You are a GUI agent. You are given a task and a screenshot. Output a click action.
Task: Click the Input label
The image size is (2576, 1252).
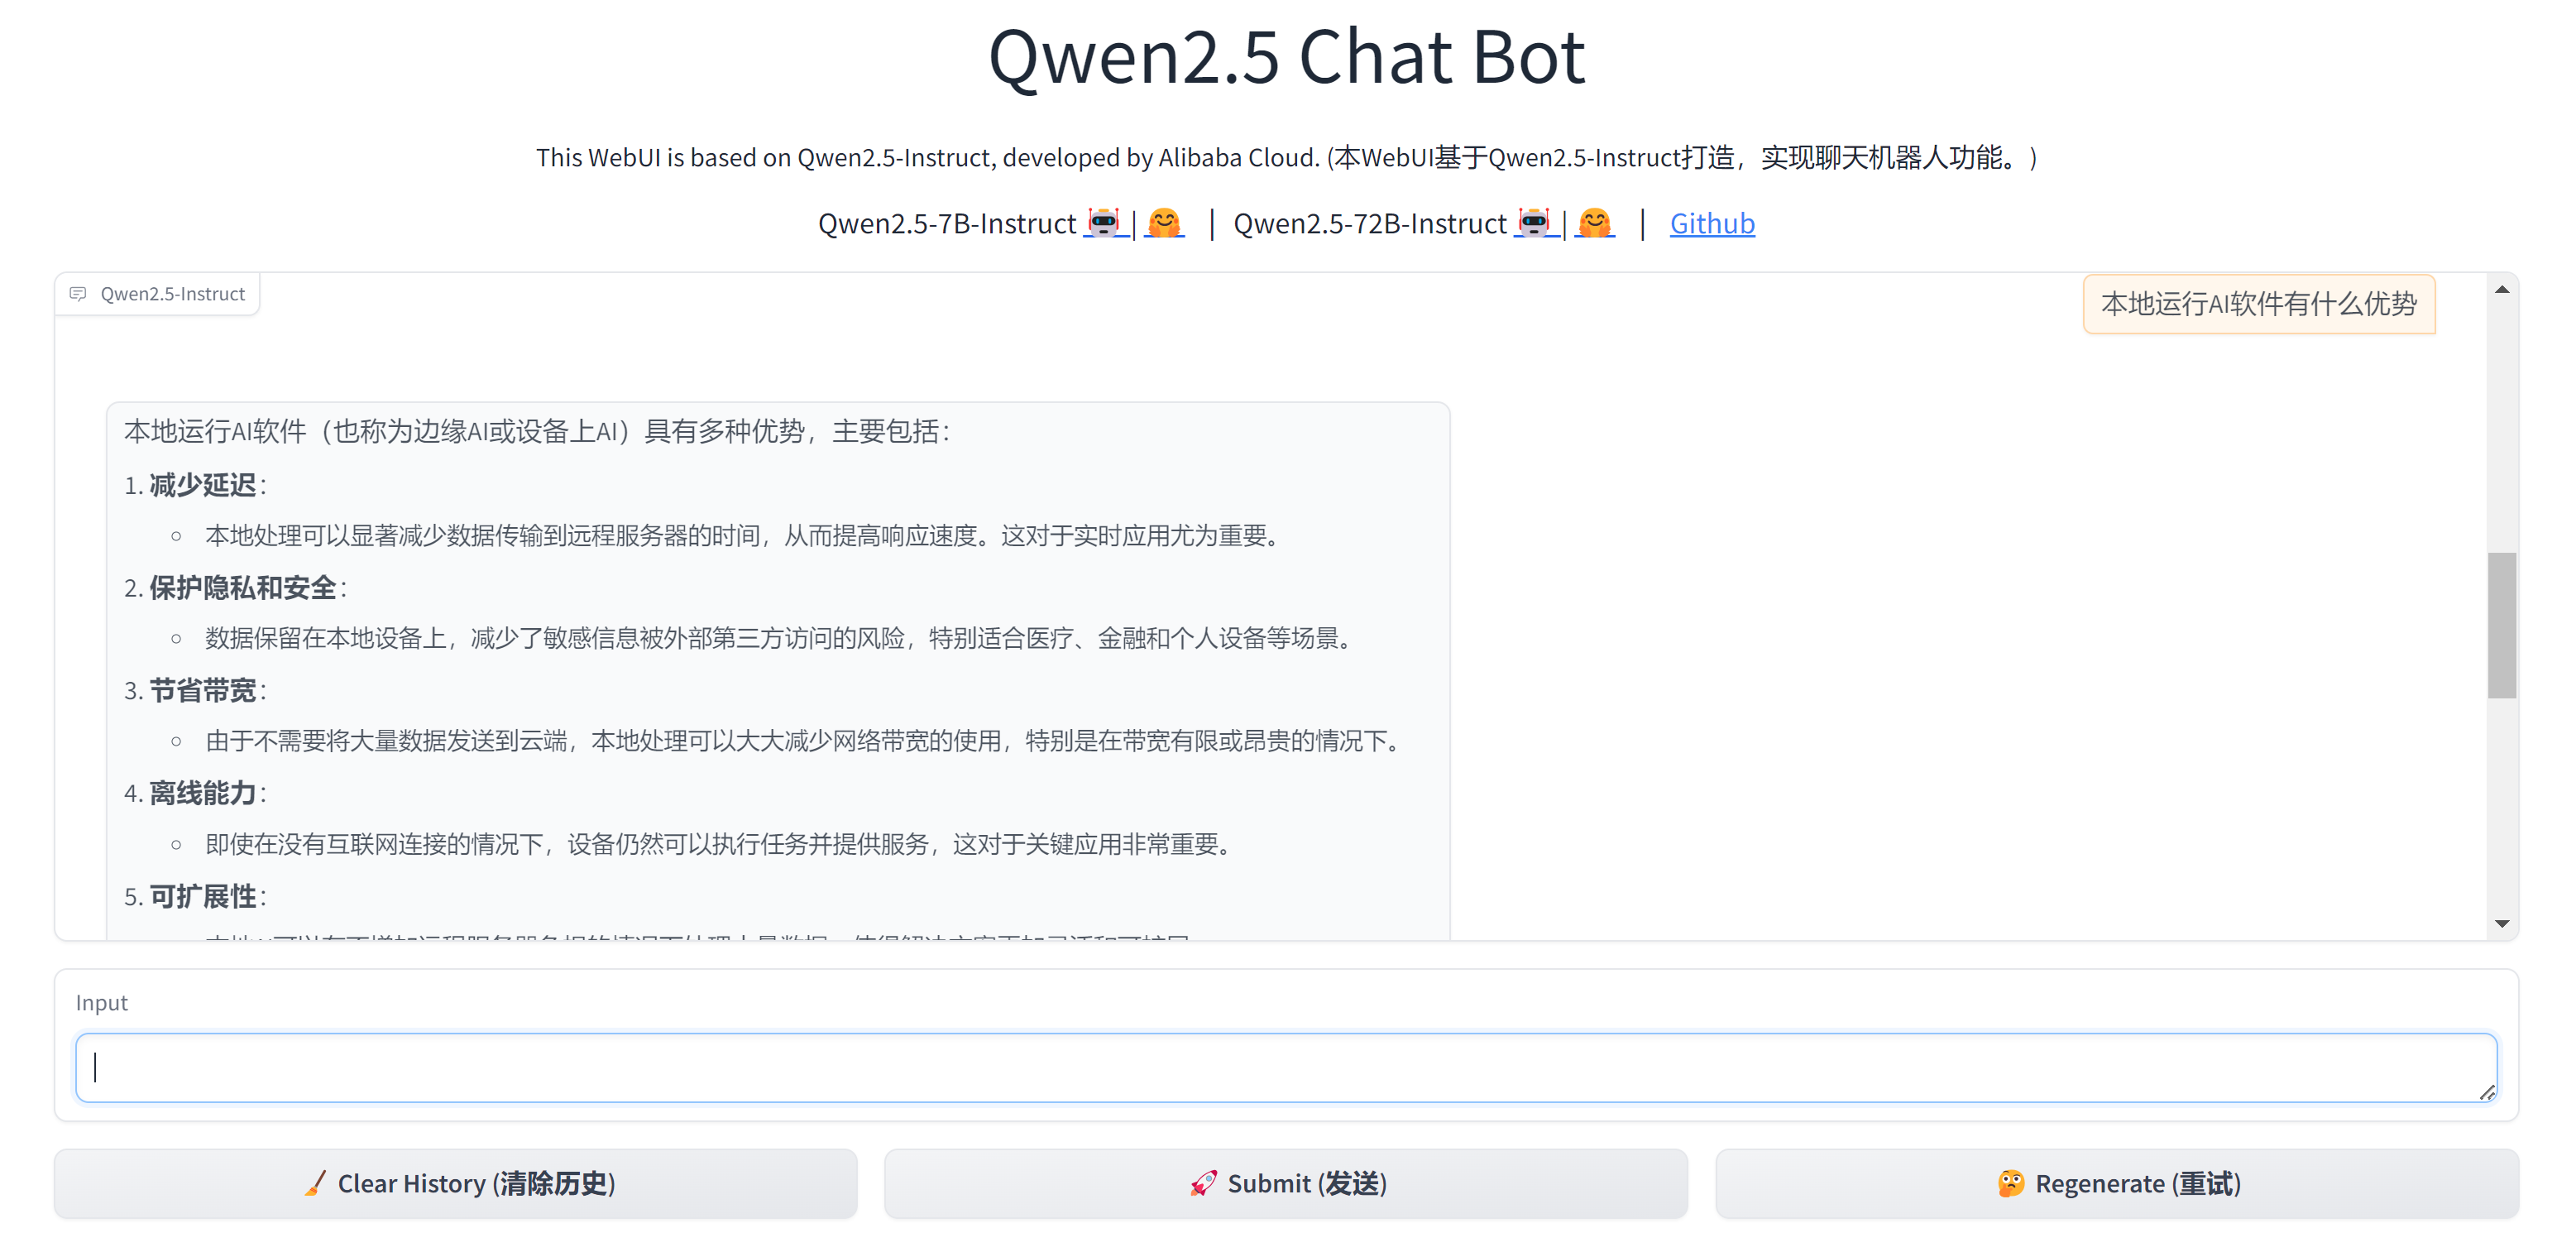(x=102, y=1002)
